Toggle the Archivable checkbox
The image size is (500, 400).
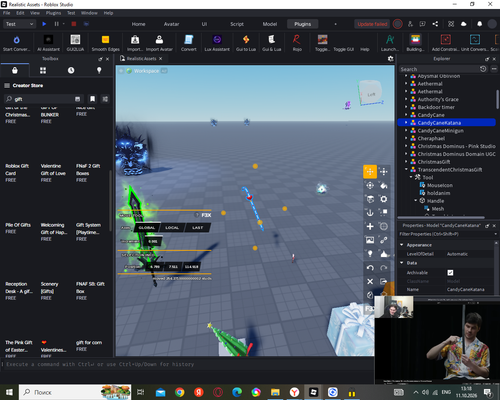tap(450, 273)
